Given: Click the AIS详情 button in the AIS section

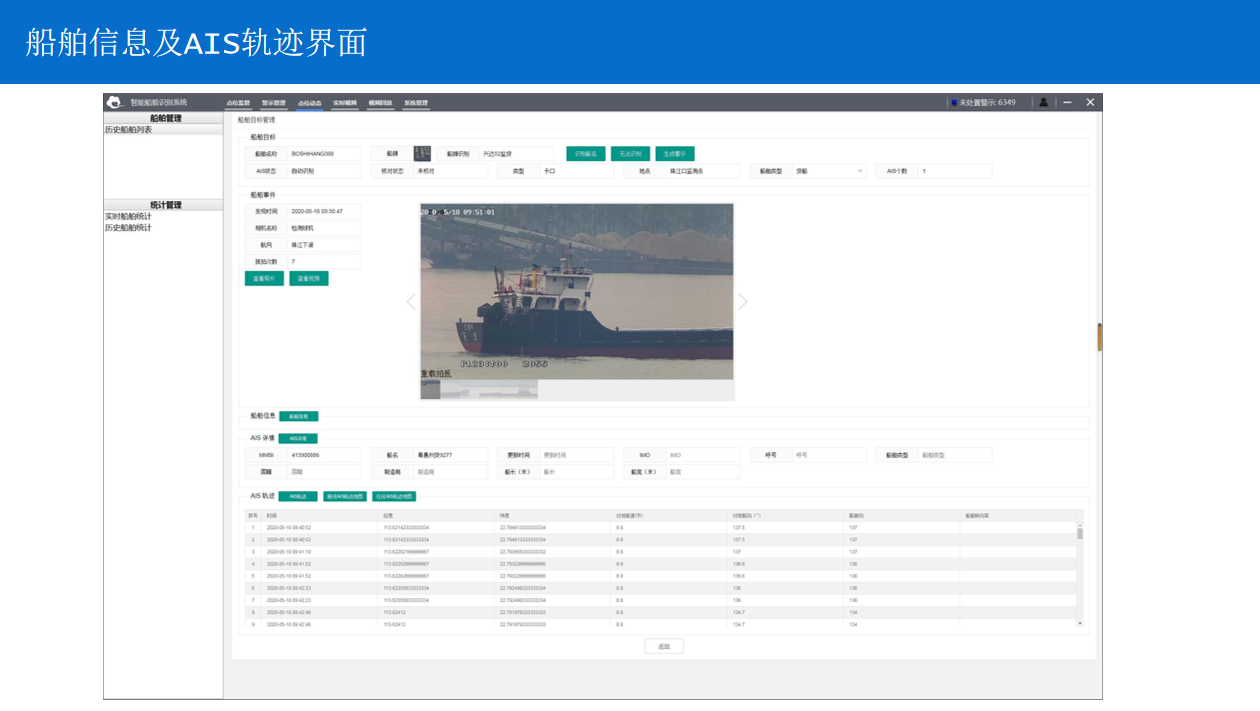Looking at the screenshot, I should (298, 439).
